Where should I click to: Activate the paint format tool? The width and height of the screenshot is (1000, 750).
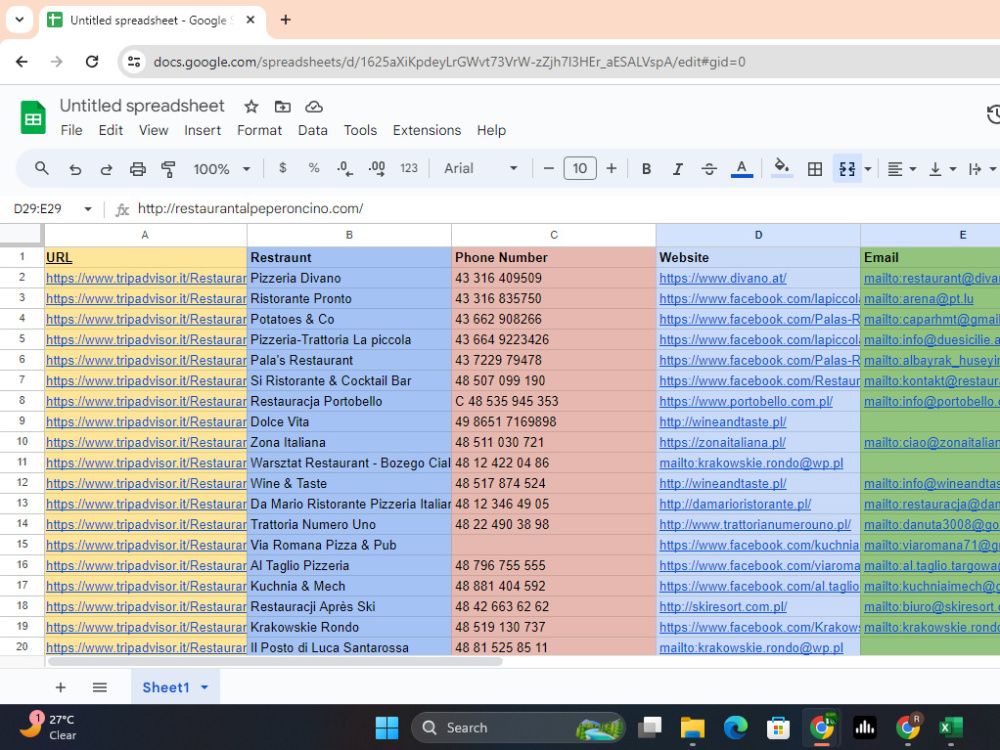(168, 169)
